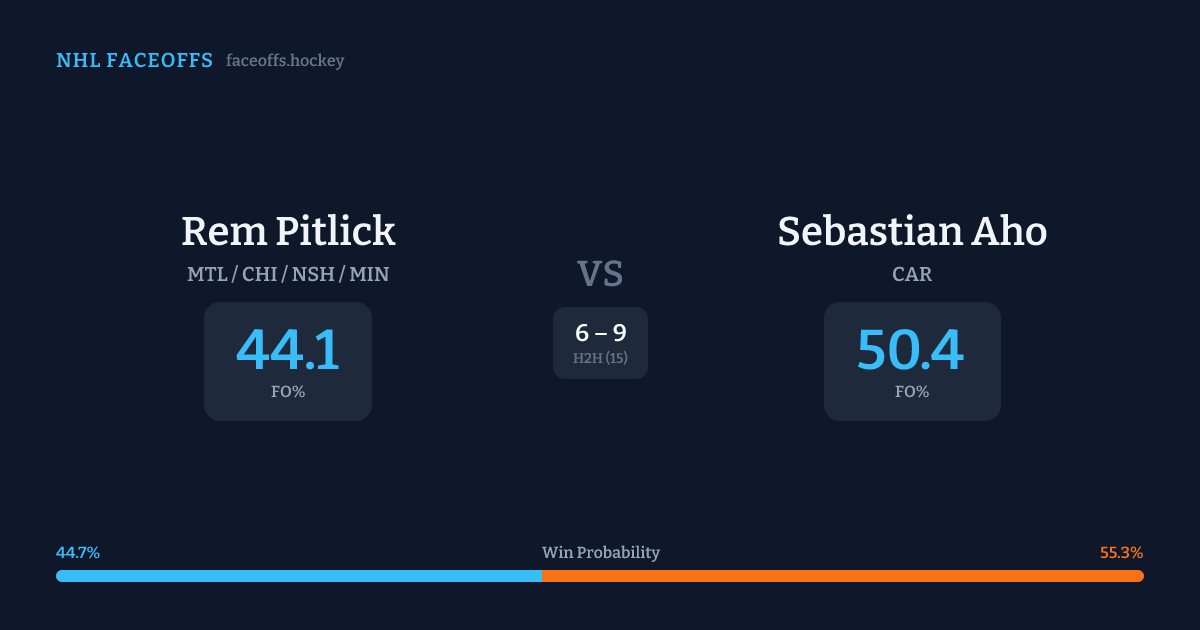Click Sebastian Aho's 50.4 FO% card
1200x630 pixels.
tap(912, 361)
